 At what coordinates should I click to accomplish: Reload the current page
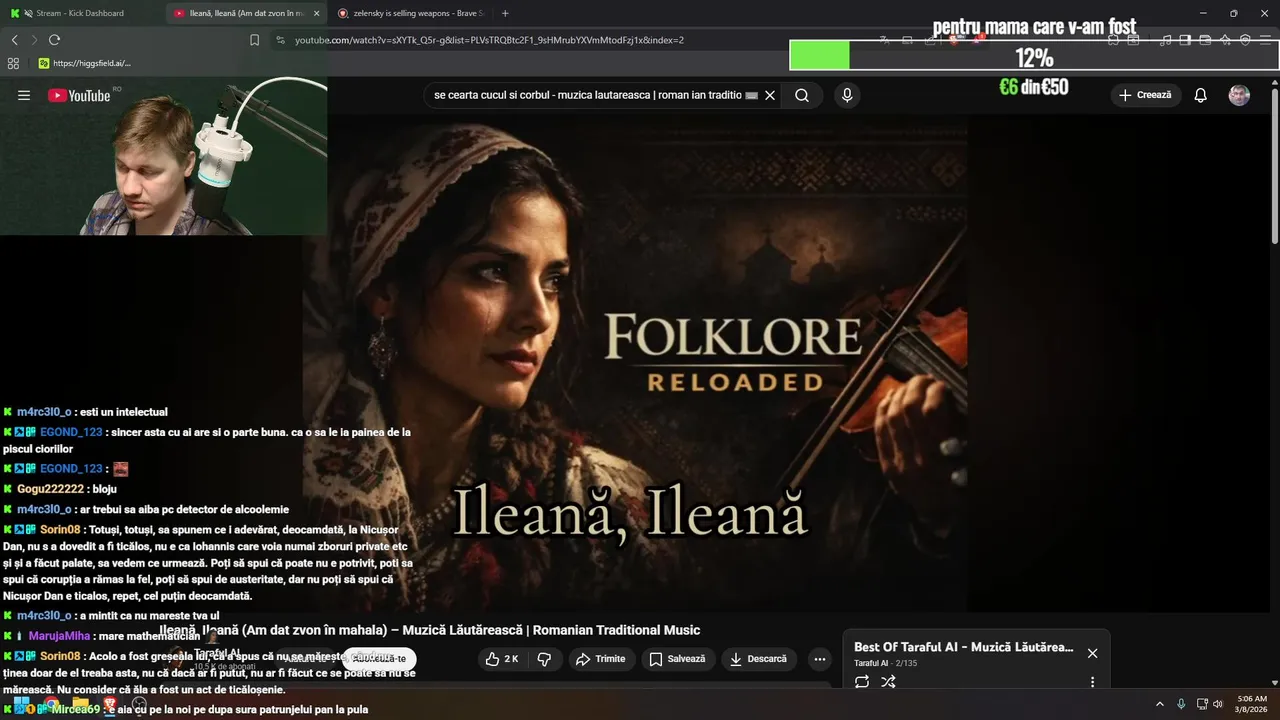[54, 40]
